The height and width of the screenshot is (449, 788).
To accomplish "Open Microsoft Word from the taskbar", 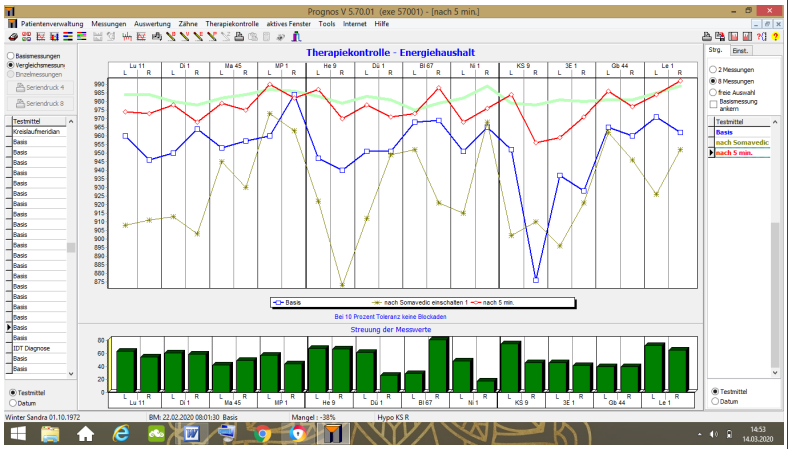I will pos(191,433).
